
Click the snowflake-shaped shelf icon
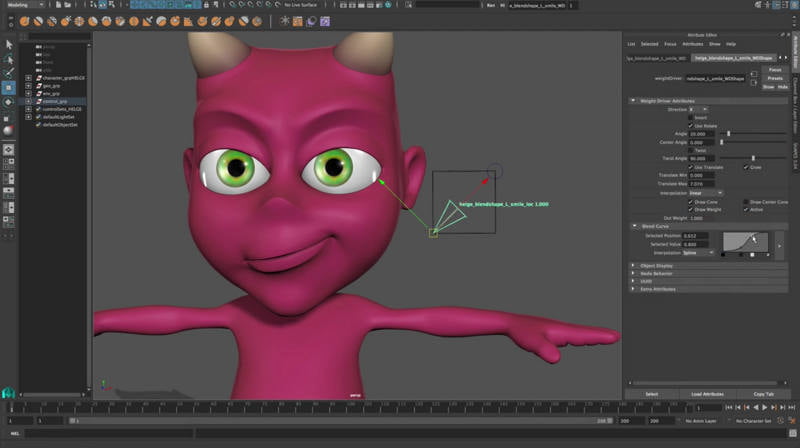coord(283,19)
